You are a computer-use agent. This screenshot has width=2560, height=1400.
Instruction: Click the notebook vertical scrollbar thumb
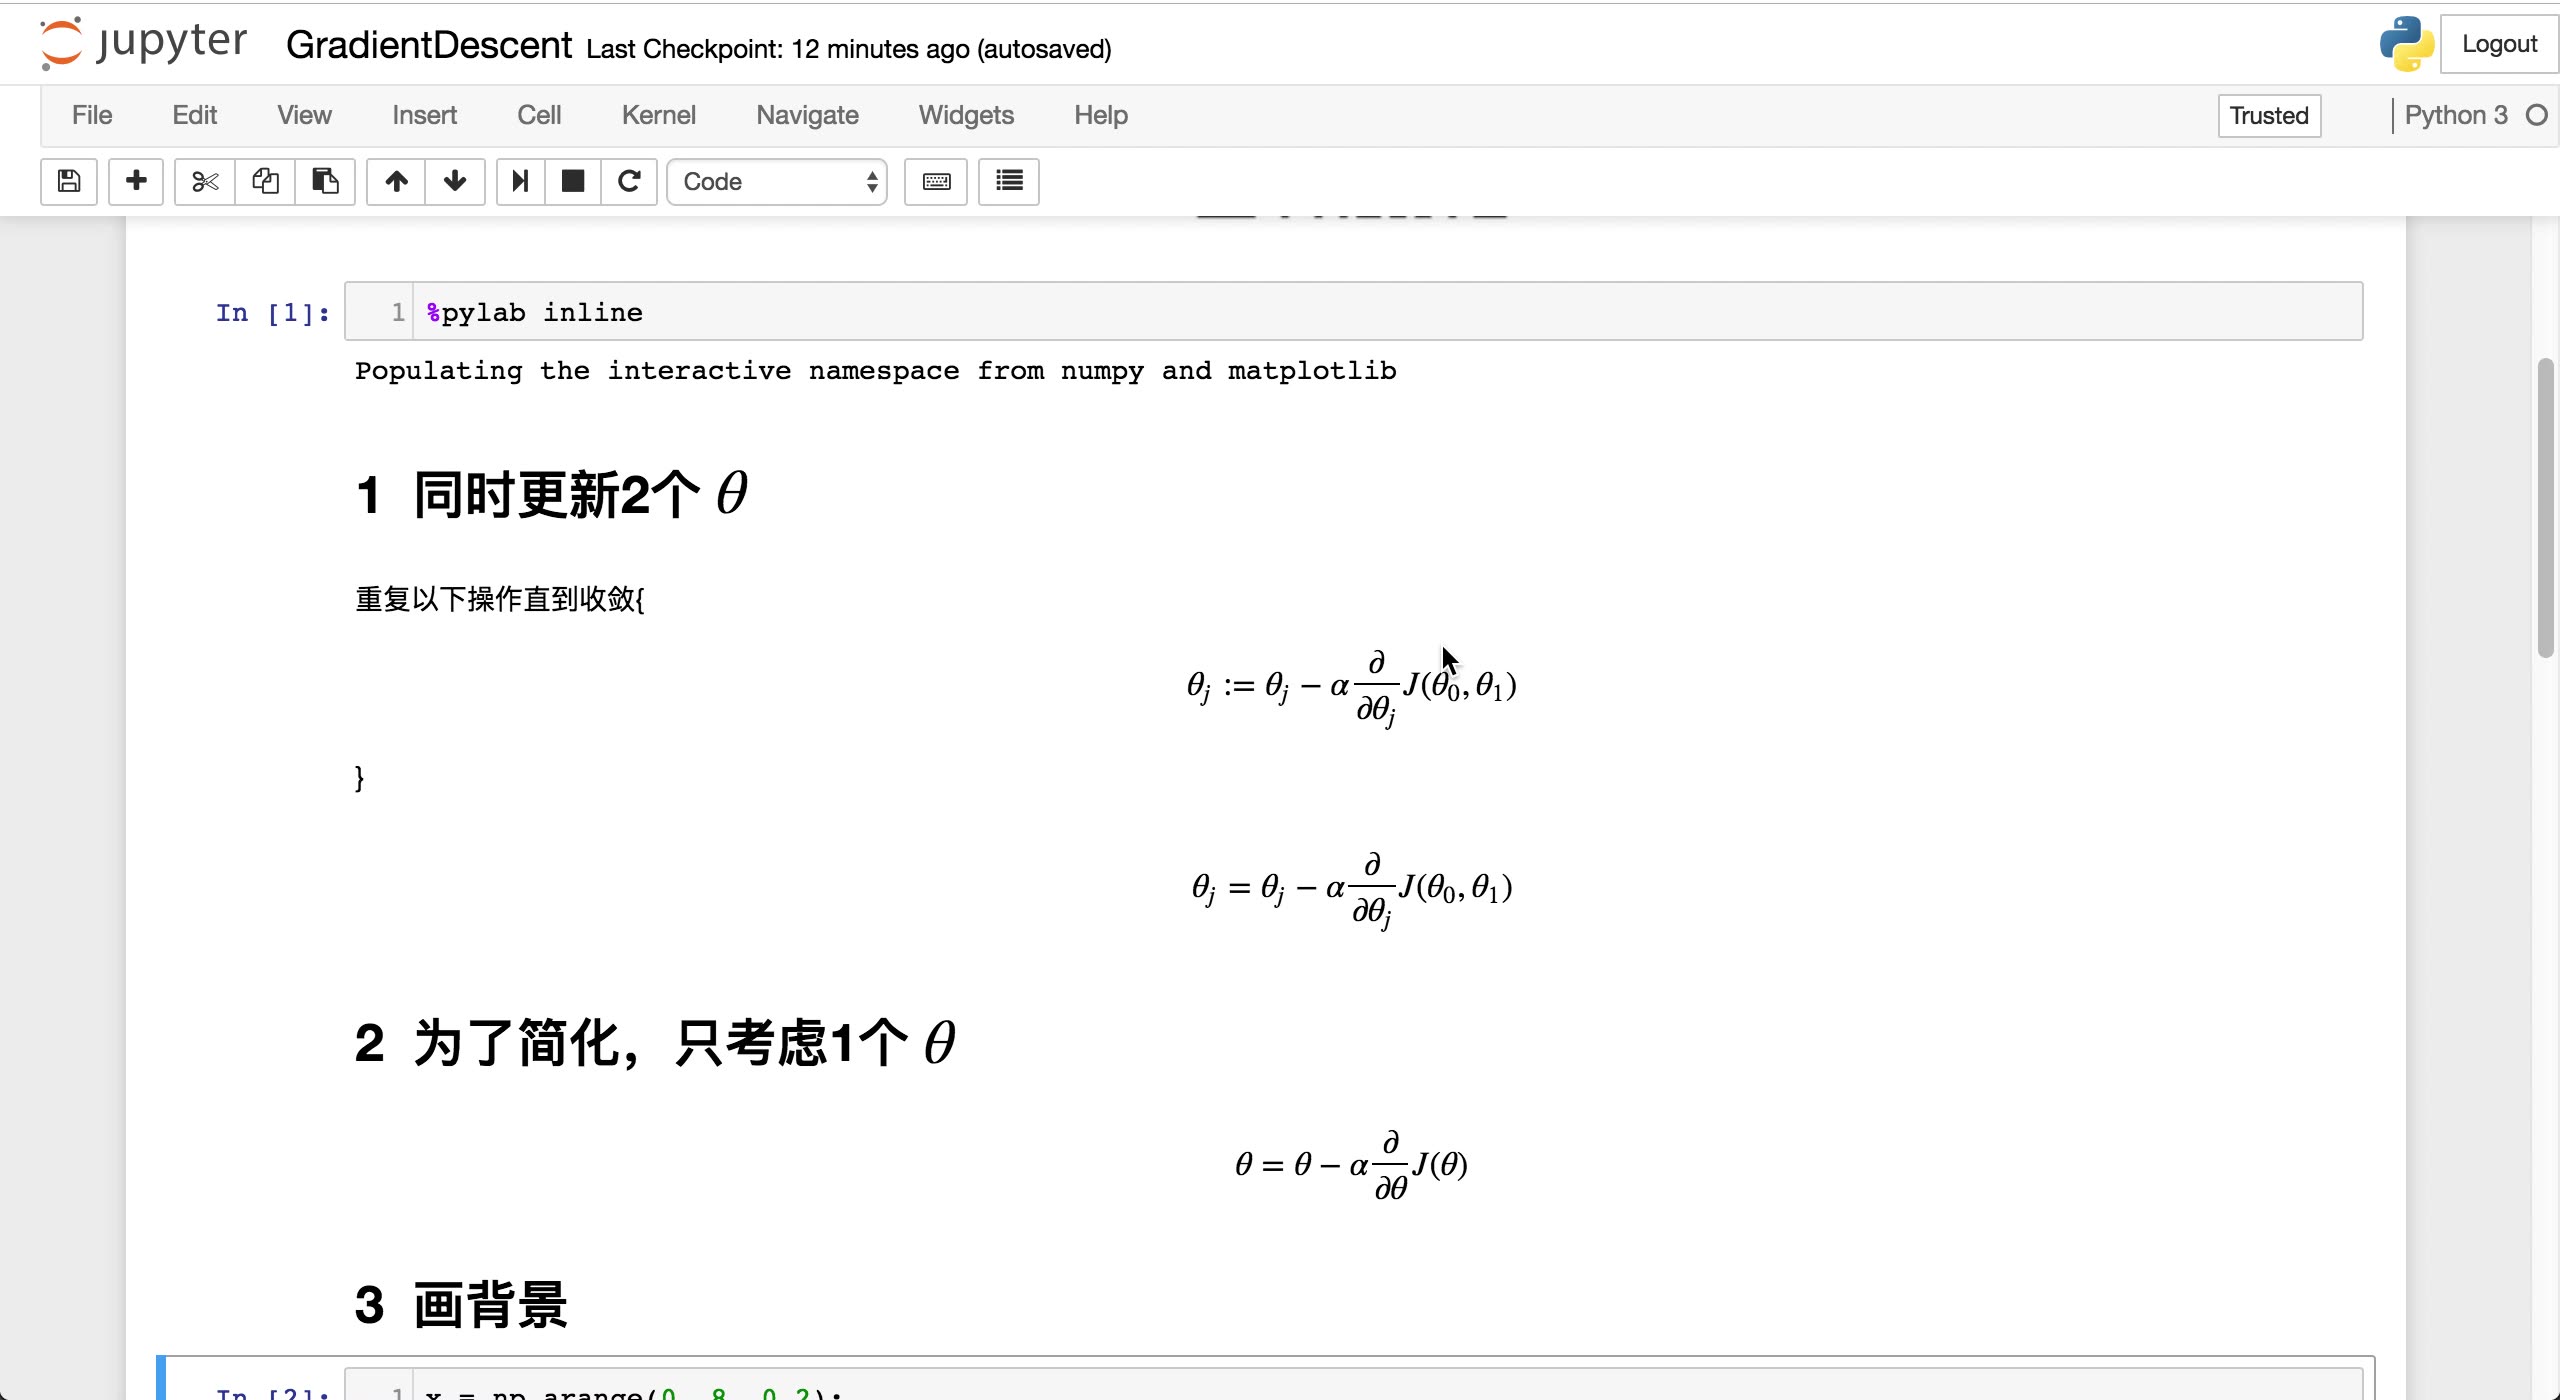(x=2546, y=507)
